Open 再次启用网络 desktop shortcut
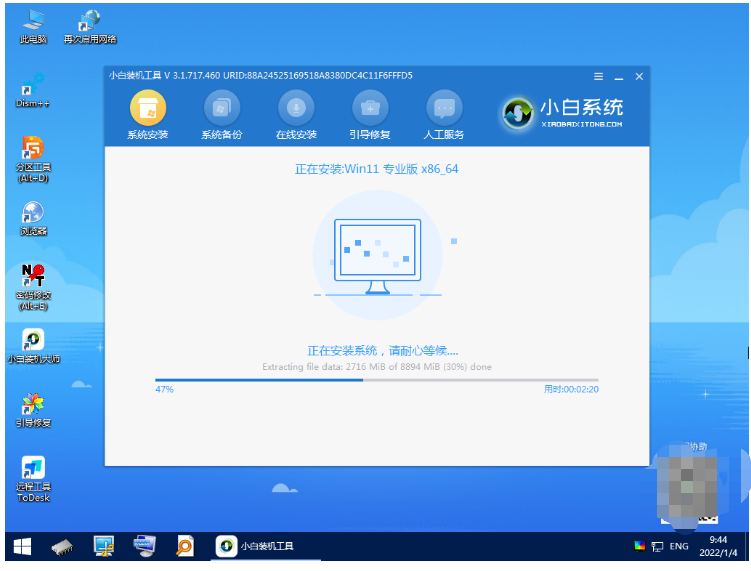The width and height of the screenshot is (751, 571). tap(90, 23)
